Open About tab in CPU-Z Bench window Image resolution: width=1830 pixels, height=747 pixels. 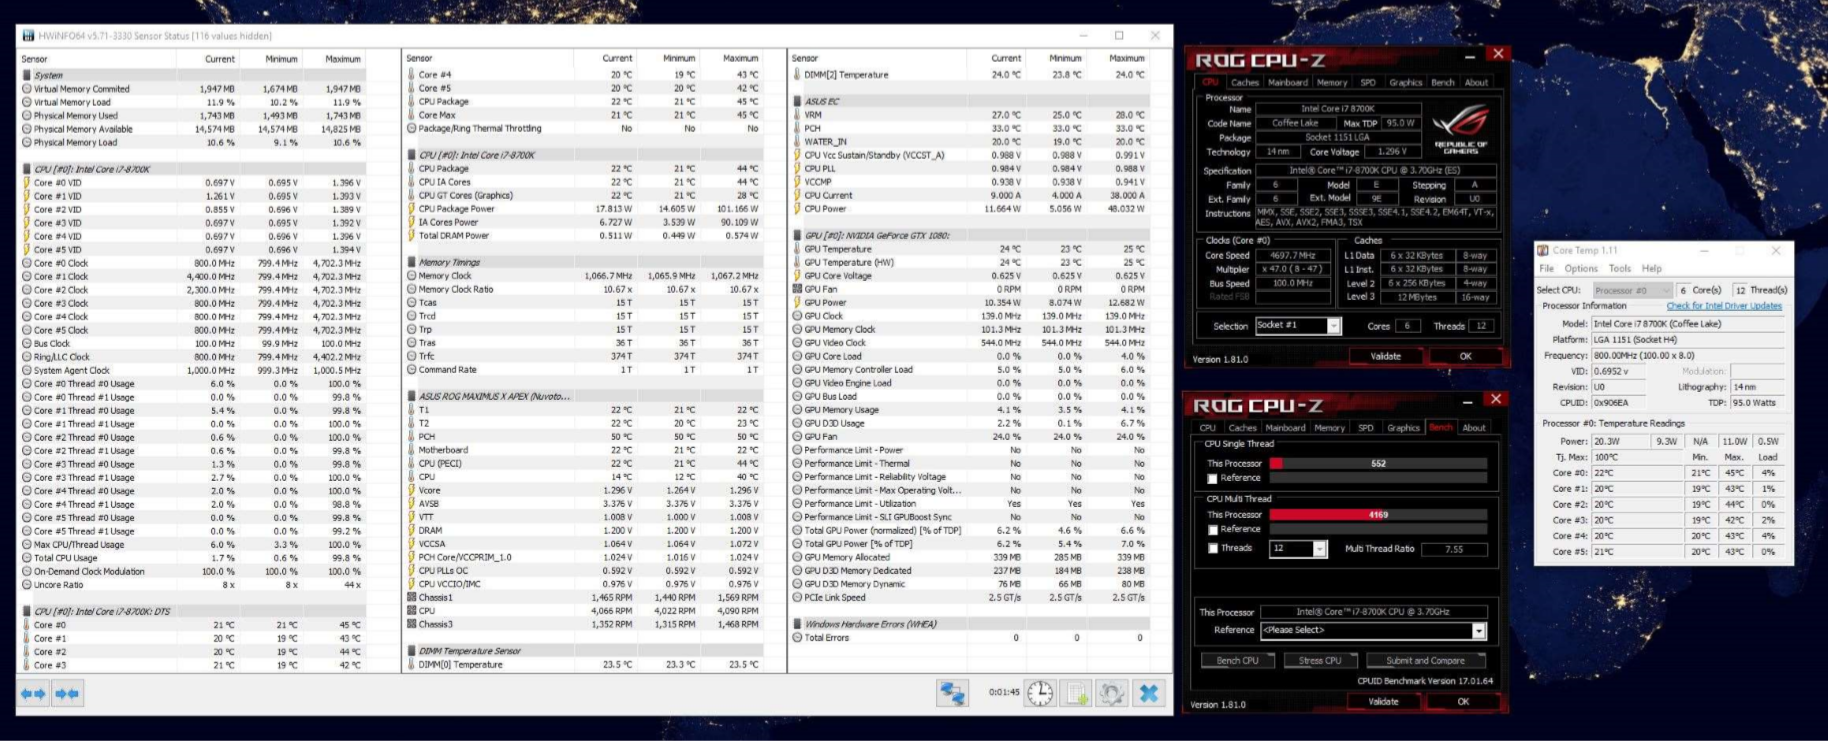pos(1474,428)
